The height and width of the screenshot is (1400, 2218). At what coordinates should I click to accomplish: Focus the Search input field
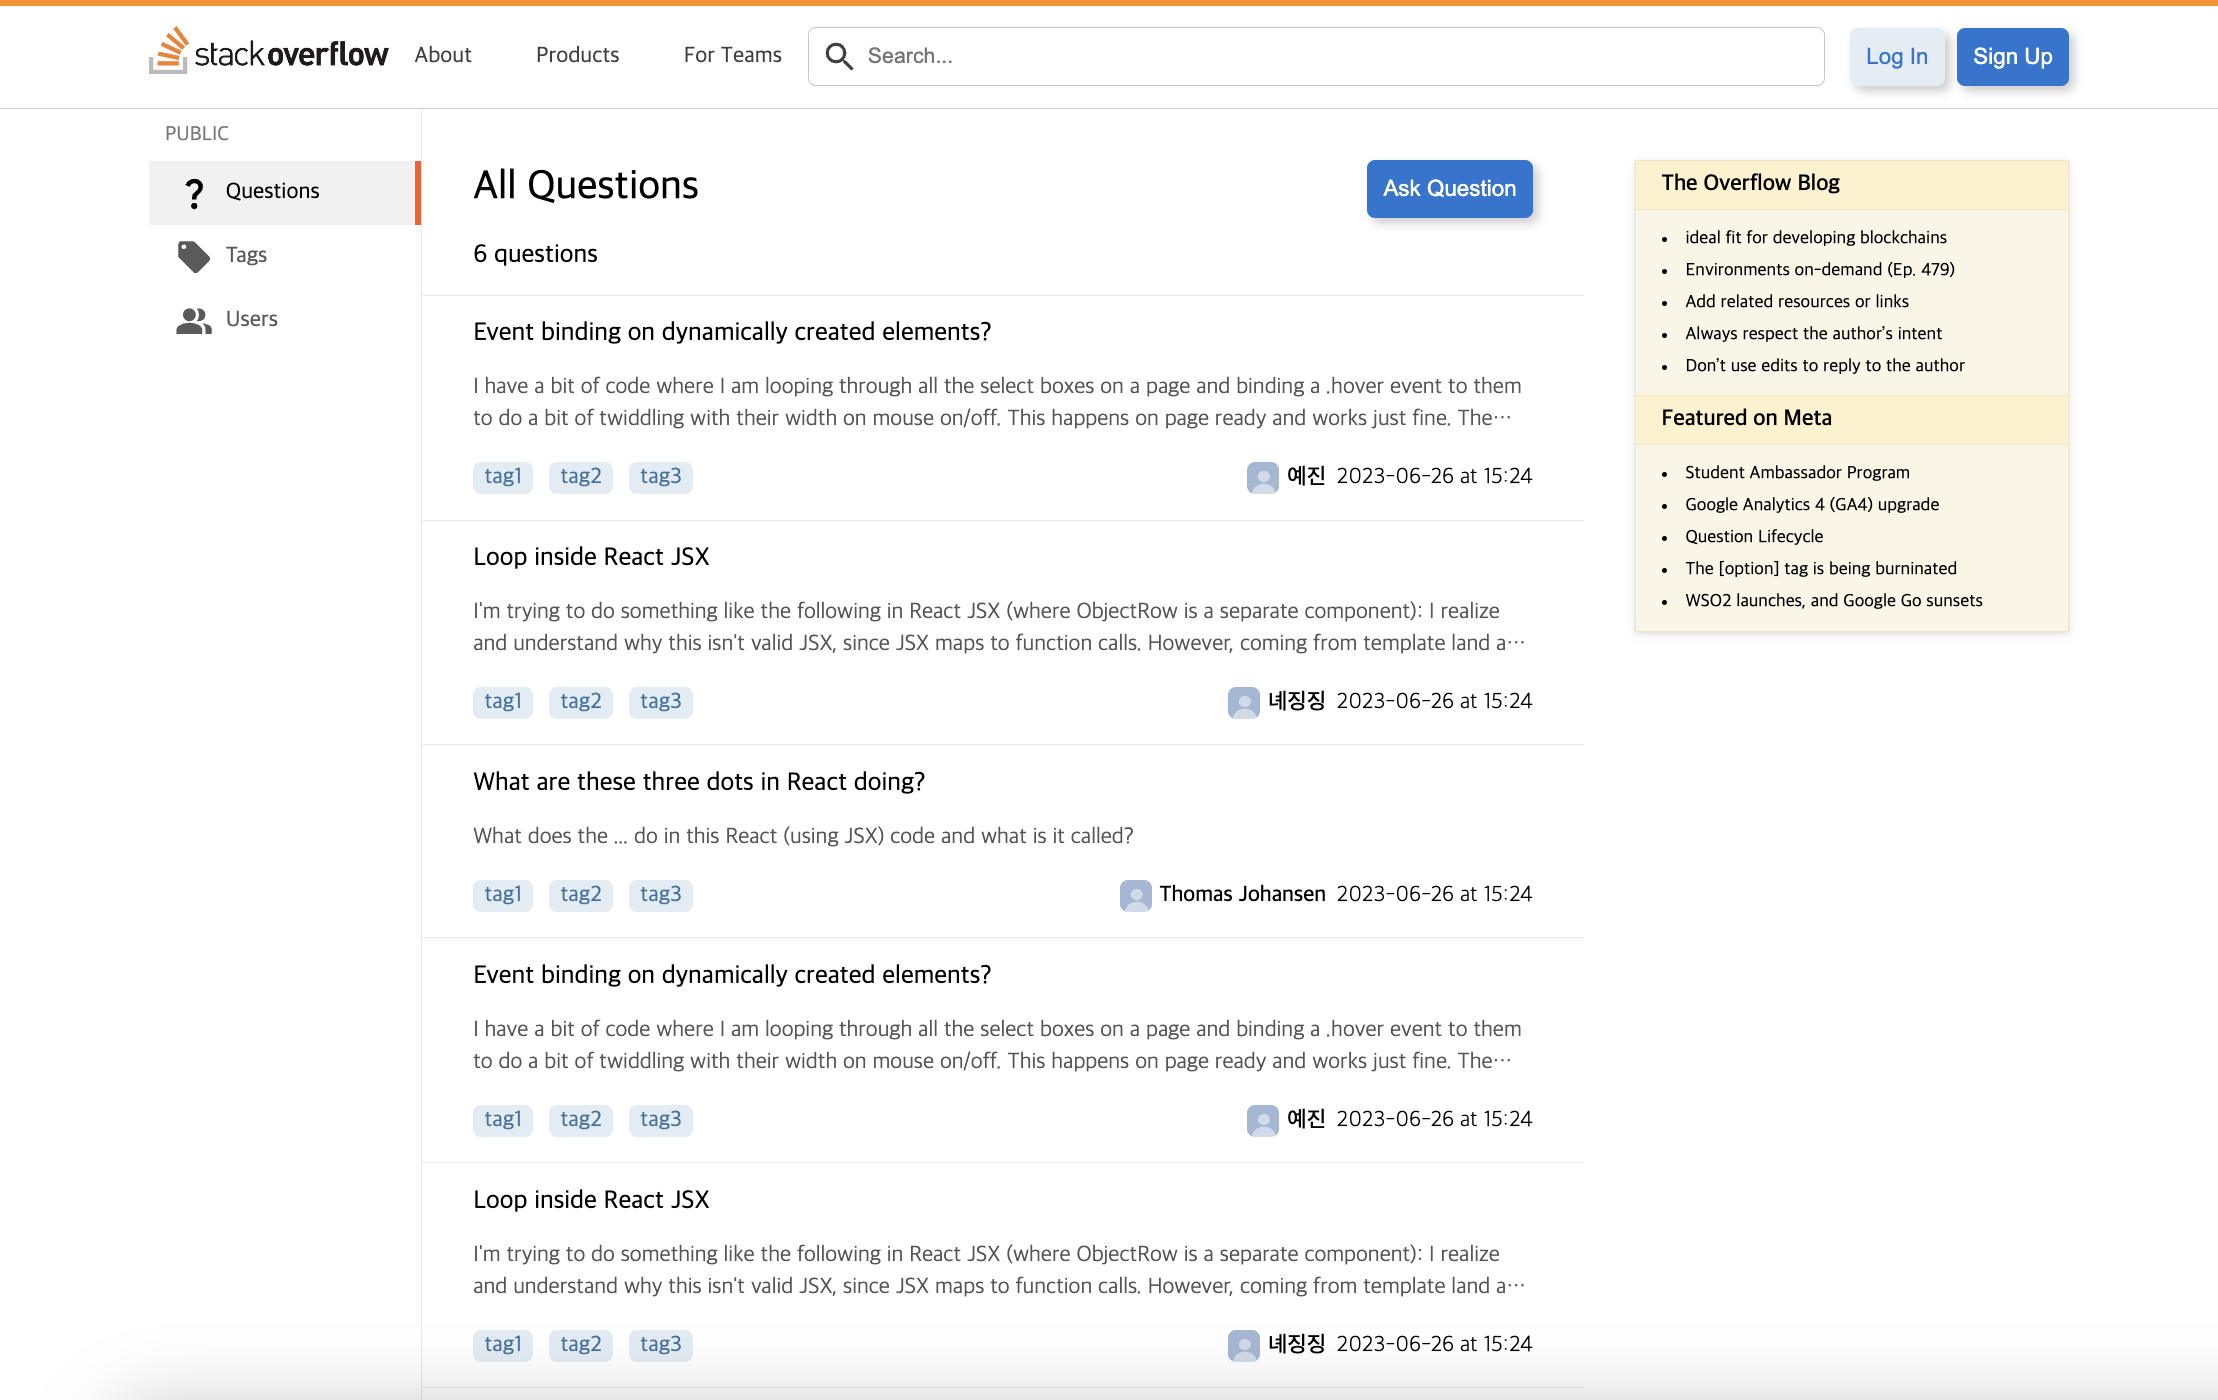(x=1330, y=56)
